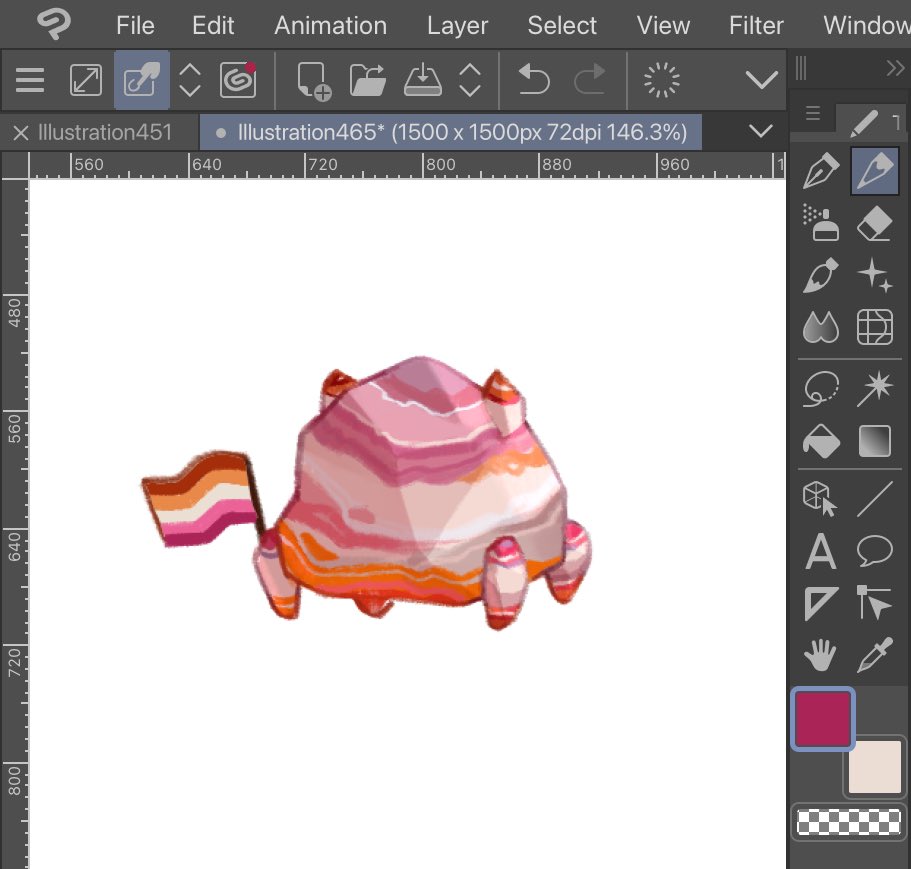911x869 pixels.
Task: Expand the stepper arrows beside touch gesture icon
Action: pyautogui.click(x=190, y=80)
